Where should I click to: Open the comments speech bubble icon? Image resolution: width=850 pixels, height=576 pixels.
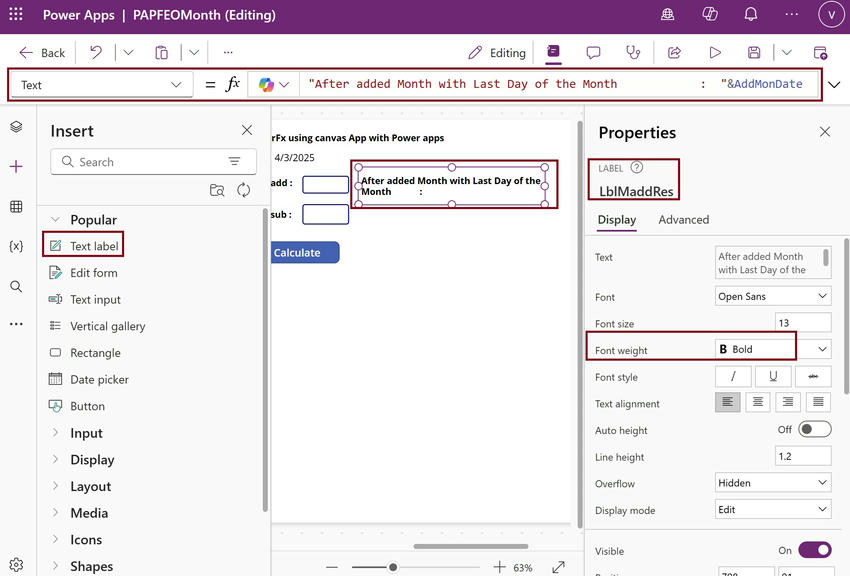click(x=593, y=53)
